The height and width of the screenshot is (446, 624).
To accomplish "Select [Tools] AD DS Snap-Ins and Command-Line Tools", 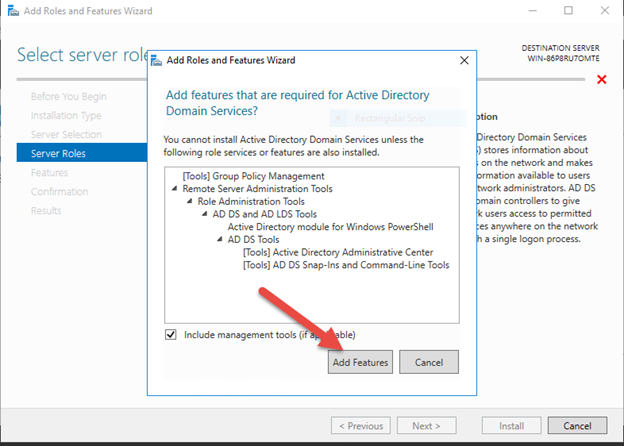I will click(346, 265).
